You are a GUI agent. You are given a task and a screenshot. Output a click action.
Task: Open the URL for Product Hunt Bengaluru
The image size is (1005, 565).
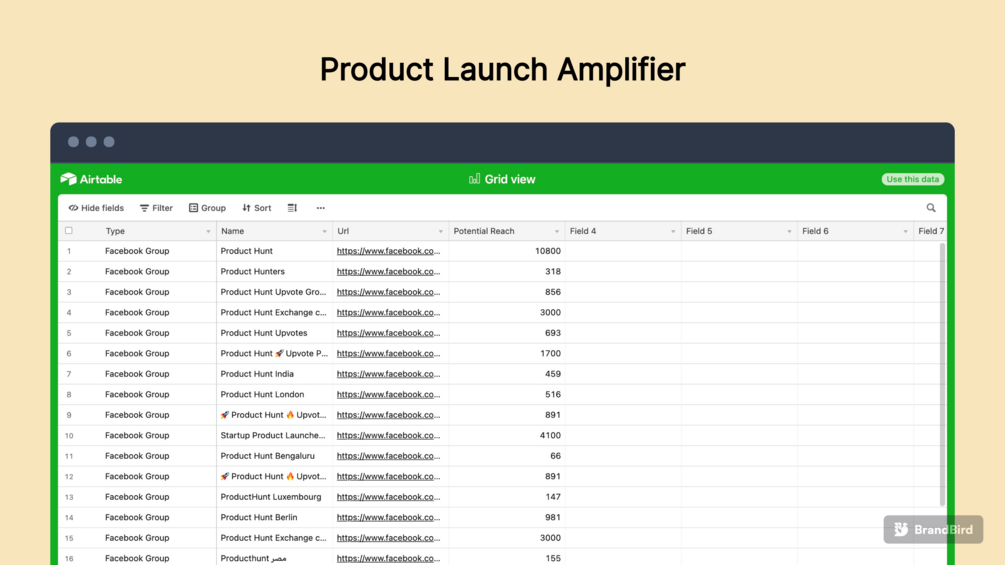(388, 456)
